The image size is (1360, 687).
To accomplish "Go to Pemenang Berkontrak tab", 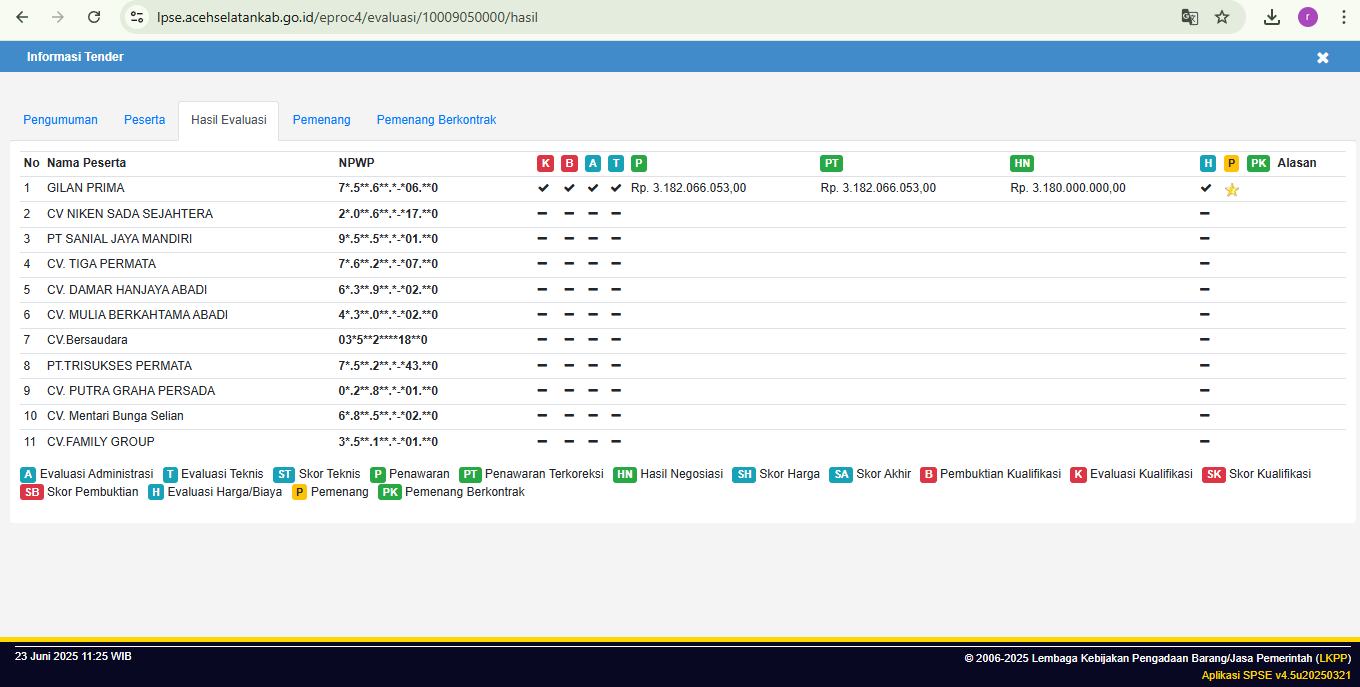I will tap(436, 120).
